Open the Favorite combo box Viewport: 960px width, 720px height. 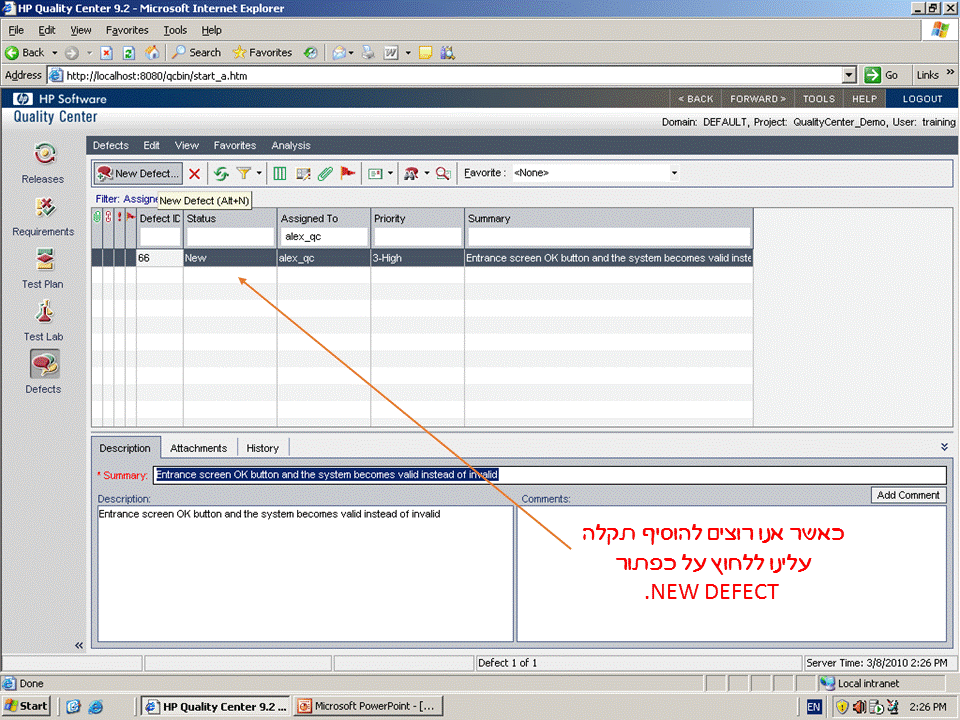click(x=596, y=173)
